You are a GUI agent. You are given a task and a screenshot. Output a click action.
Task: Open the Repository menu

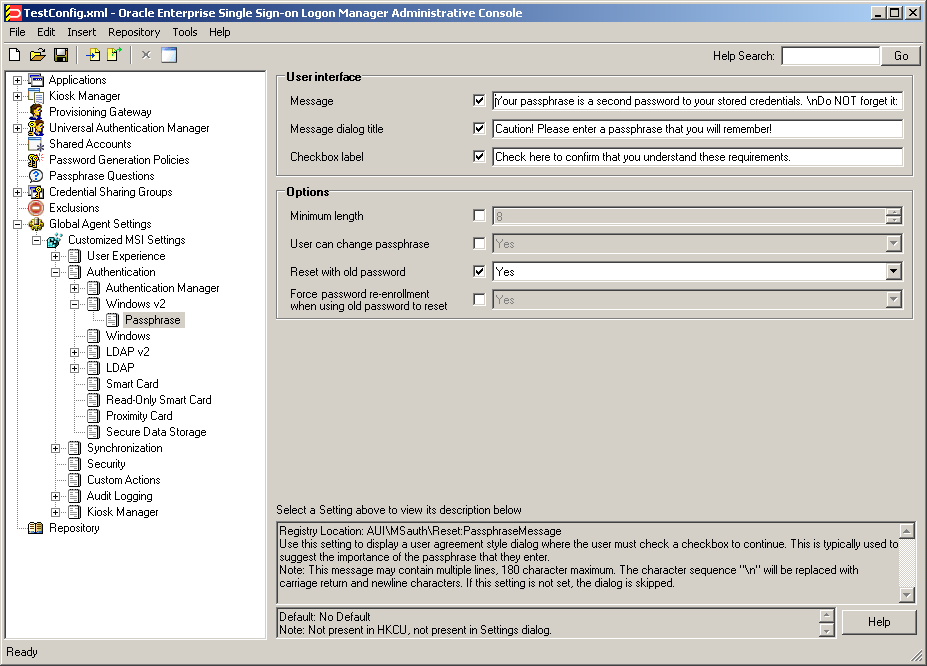point(134,32)
